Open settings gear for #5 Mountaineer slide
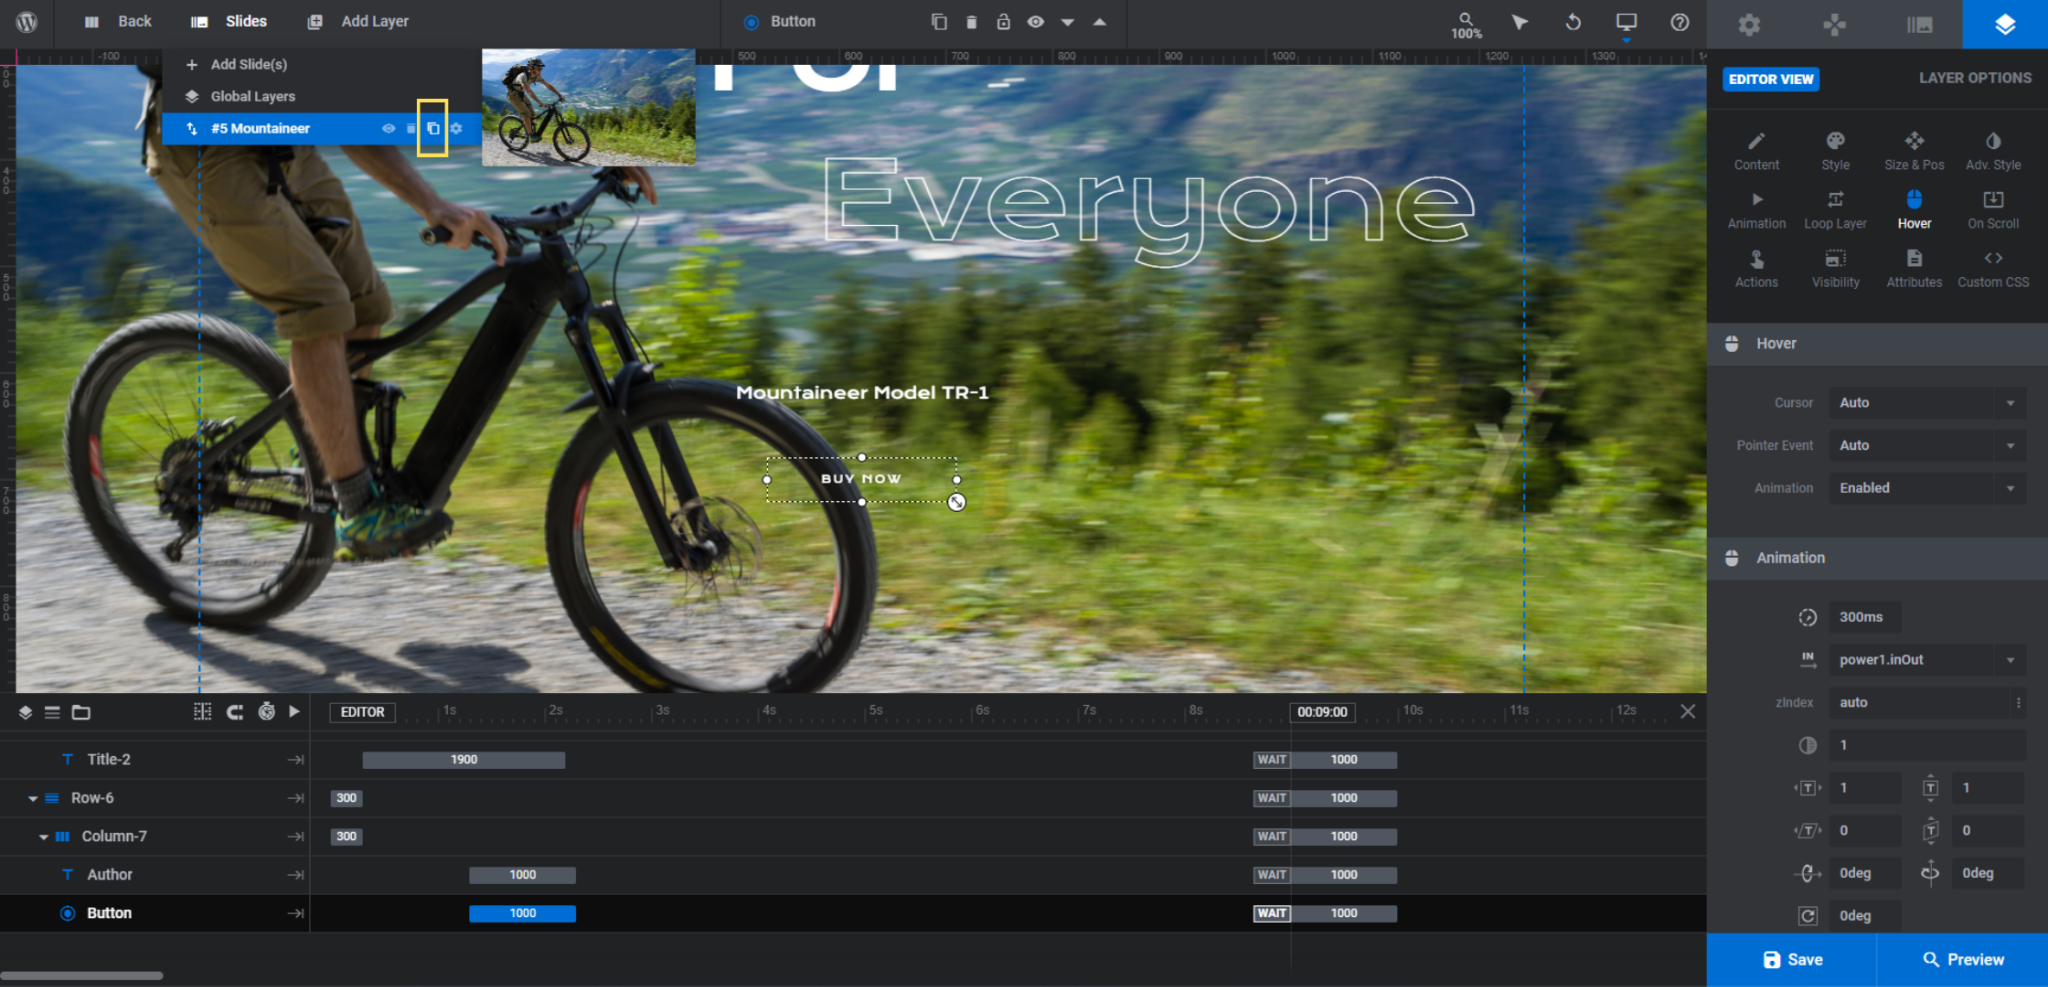2048x987 pixels. 456,128
